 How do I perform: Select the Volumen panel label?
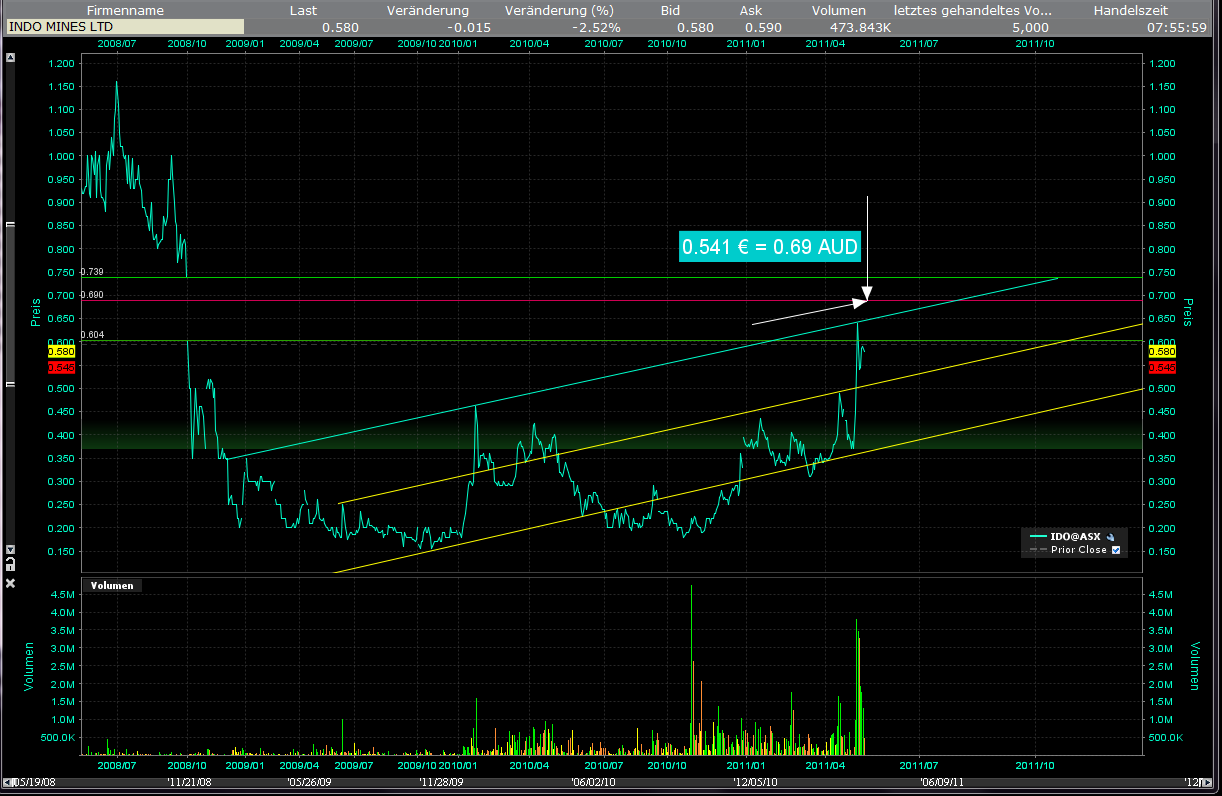(x=111, y=585)
